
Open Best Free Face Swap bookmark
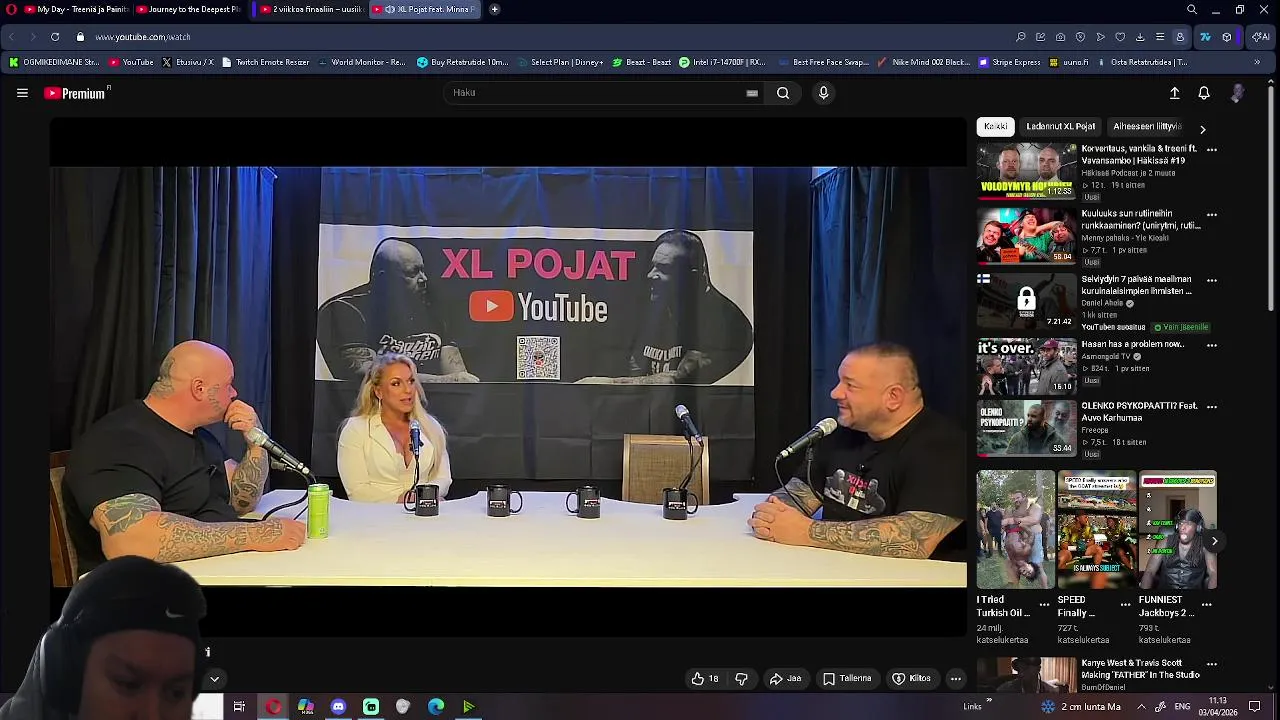coord(822,62)
